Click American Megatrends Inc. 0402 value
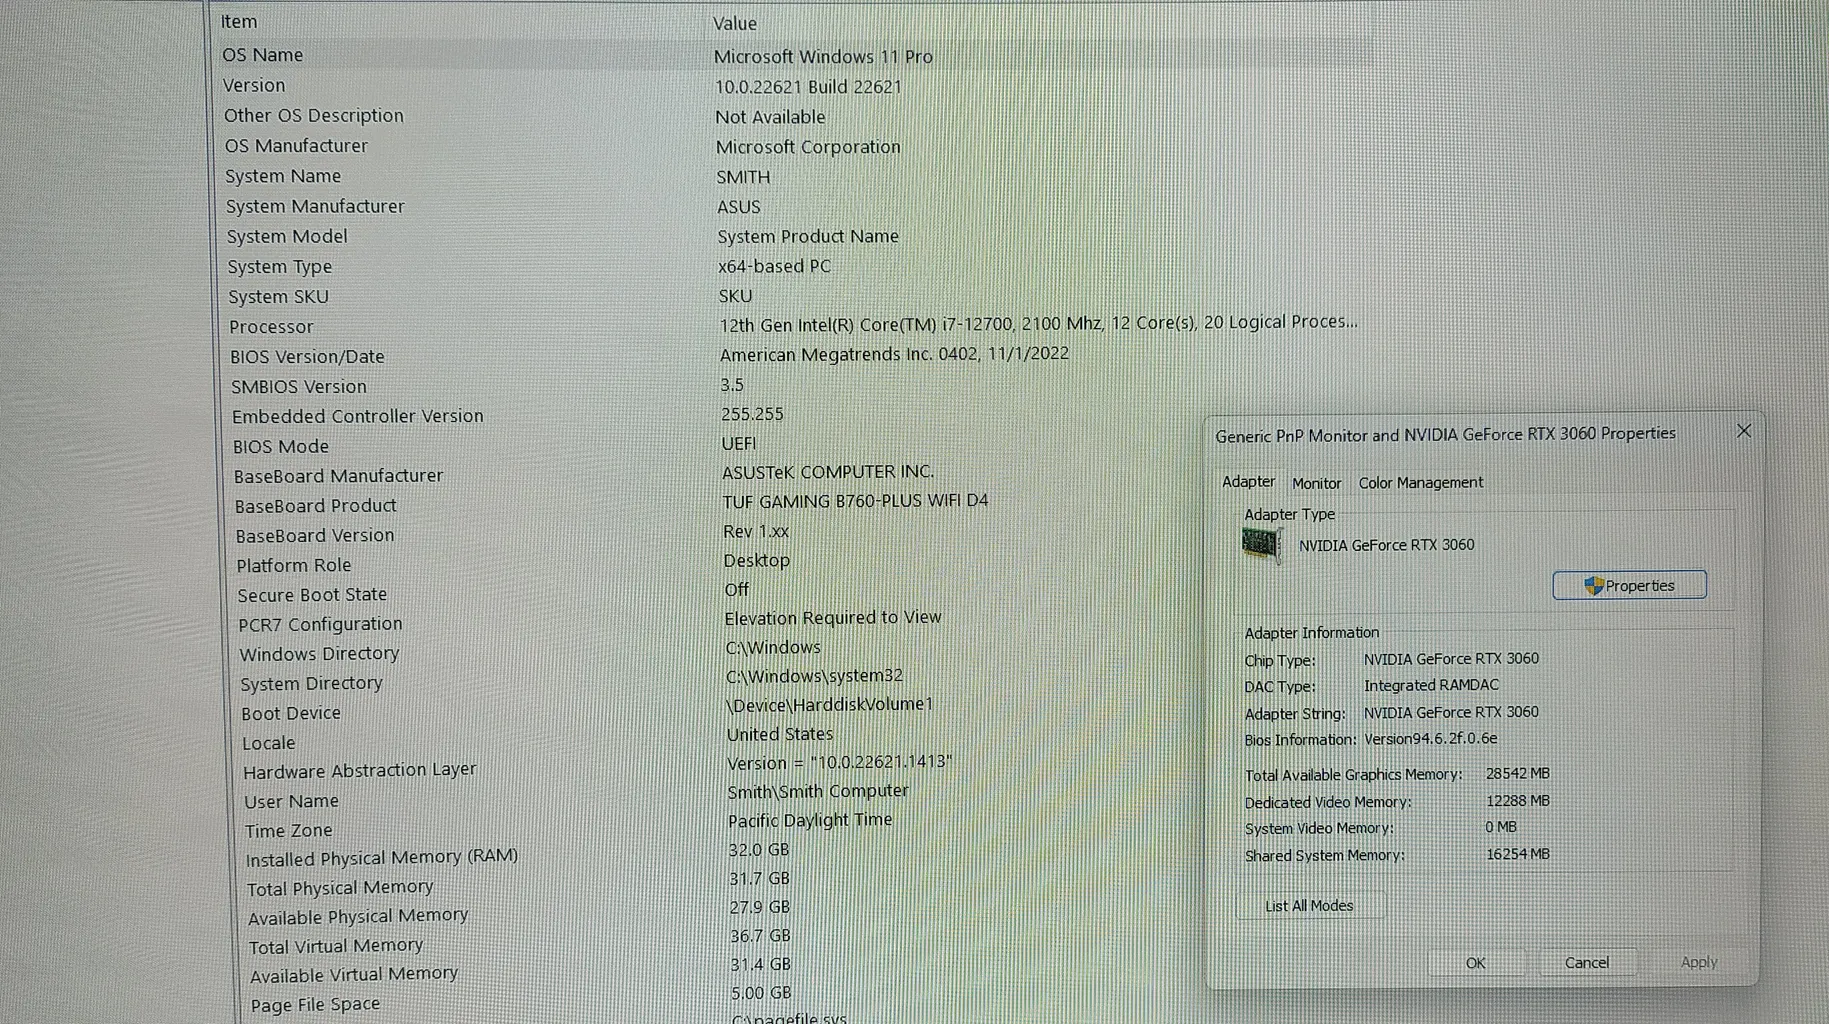This screenshot has height=1024, width=1829. tap(894, 354)
